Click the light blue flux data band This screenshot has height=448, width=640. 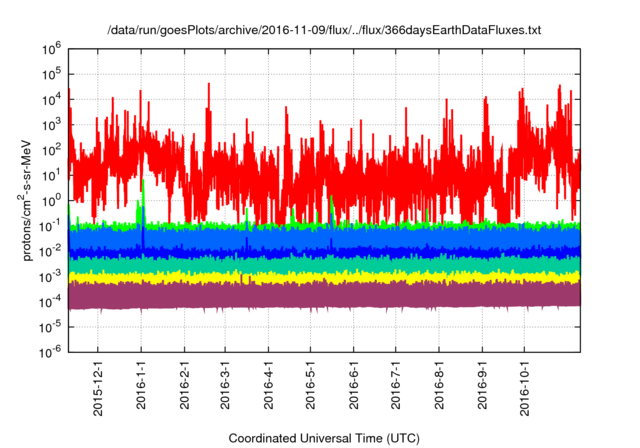324,238
